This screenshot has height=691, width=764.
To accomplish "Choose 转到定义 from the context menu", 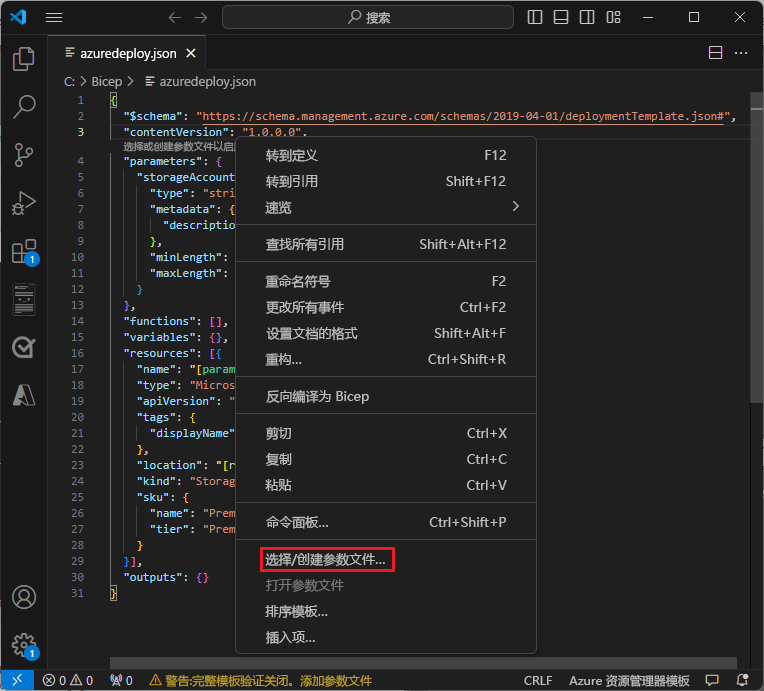I will click(386, 155).
